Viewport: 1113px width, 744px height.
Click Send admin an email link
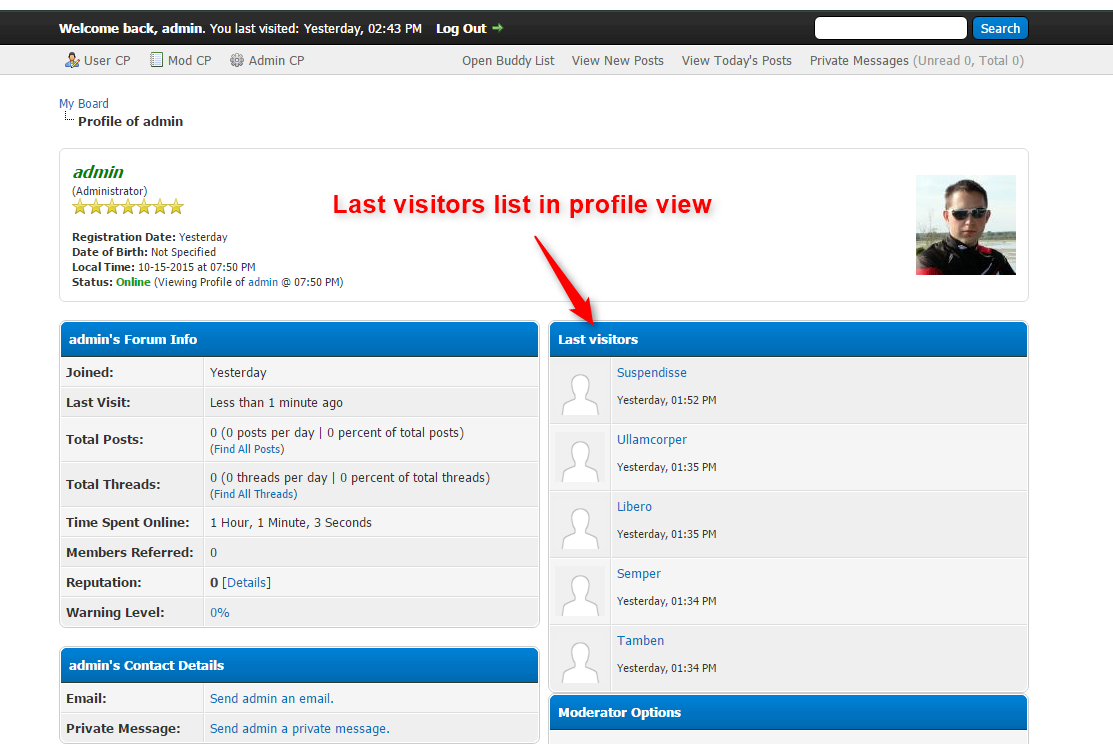point(271,699)
